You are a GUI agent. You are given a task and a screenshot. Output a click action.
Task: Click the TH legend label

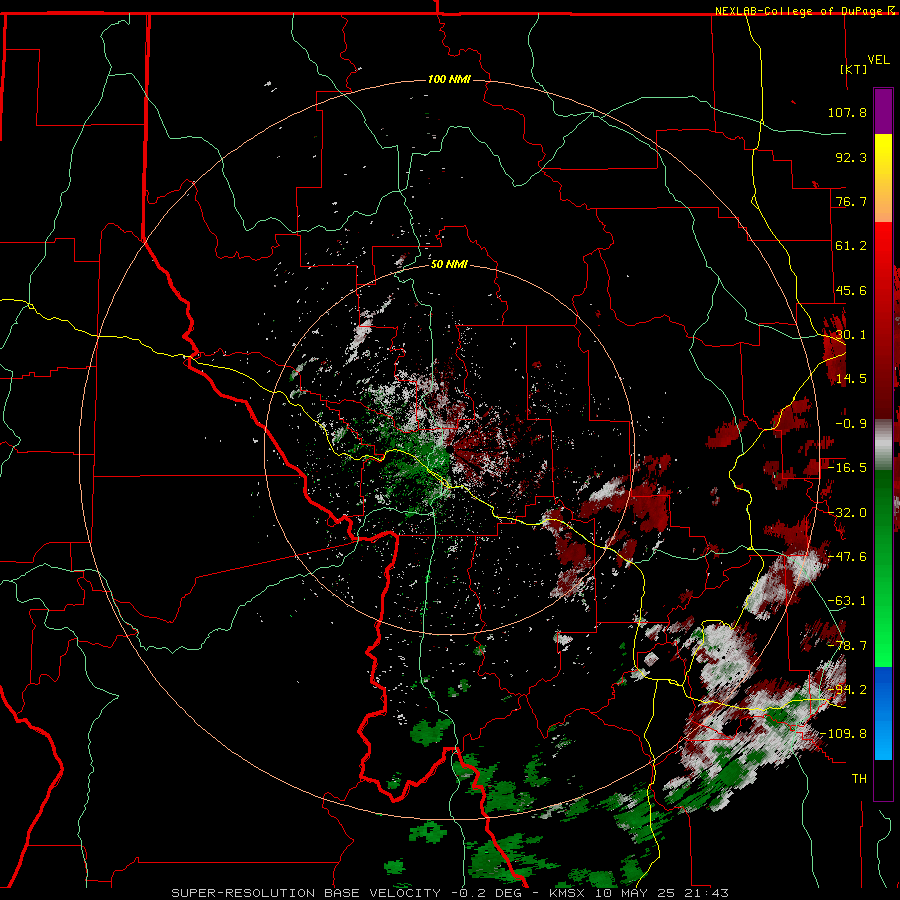pyautogui.click(x=859, y=779)
